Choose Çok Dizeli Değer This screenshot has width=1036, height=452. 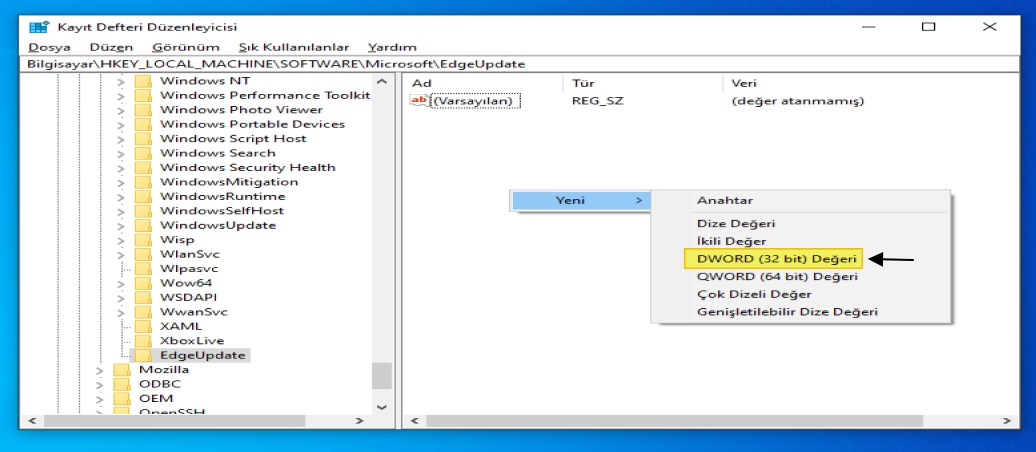pos(754,294)
